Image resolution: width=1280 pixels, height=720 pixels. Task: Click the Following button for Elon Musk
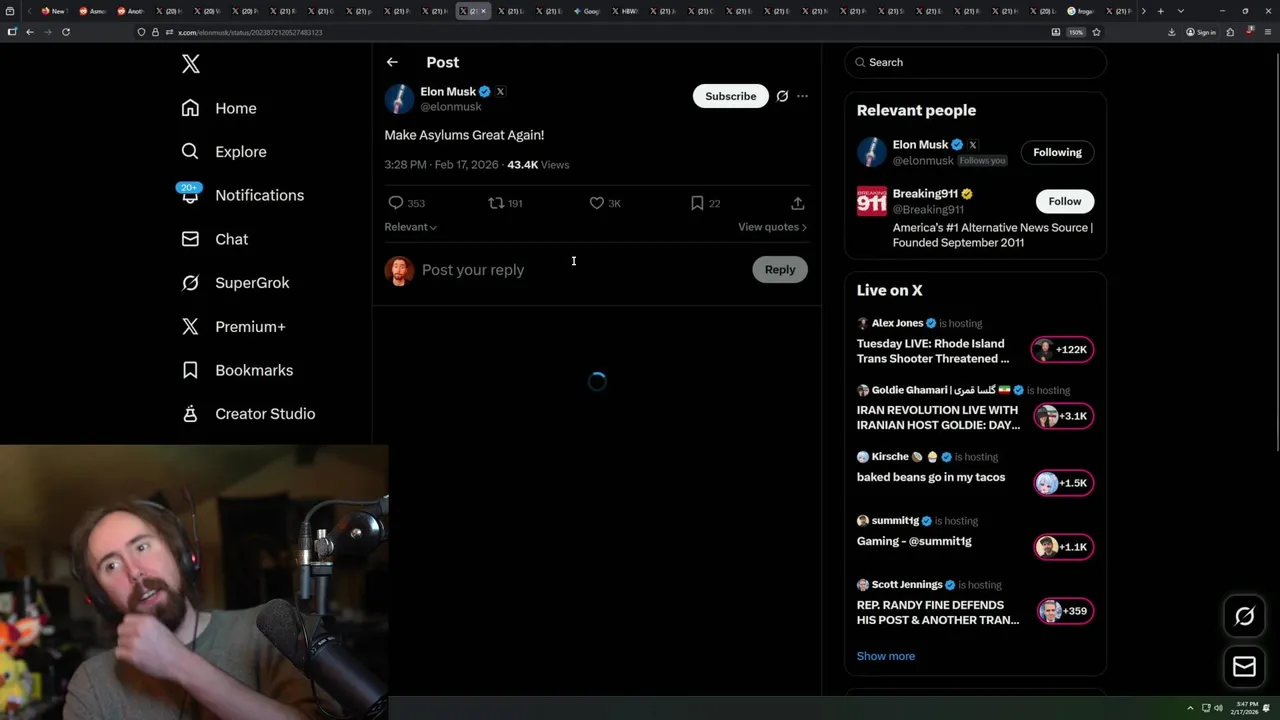(x=1057, y=152)
